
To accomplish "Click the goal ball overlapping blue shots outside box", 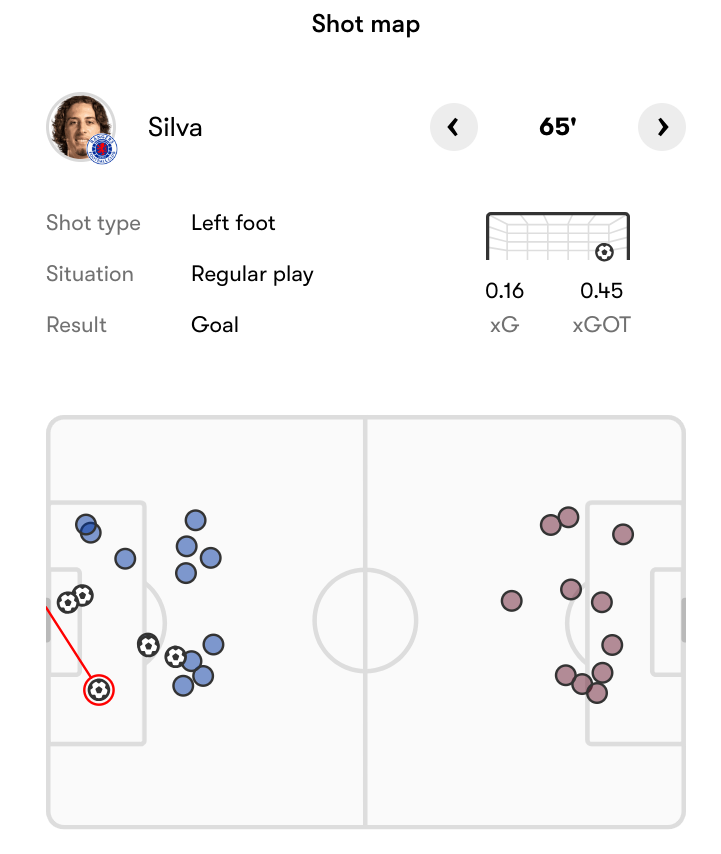I will (175, 657).
